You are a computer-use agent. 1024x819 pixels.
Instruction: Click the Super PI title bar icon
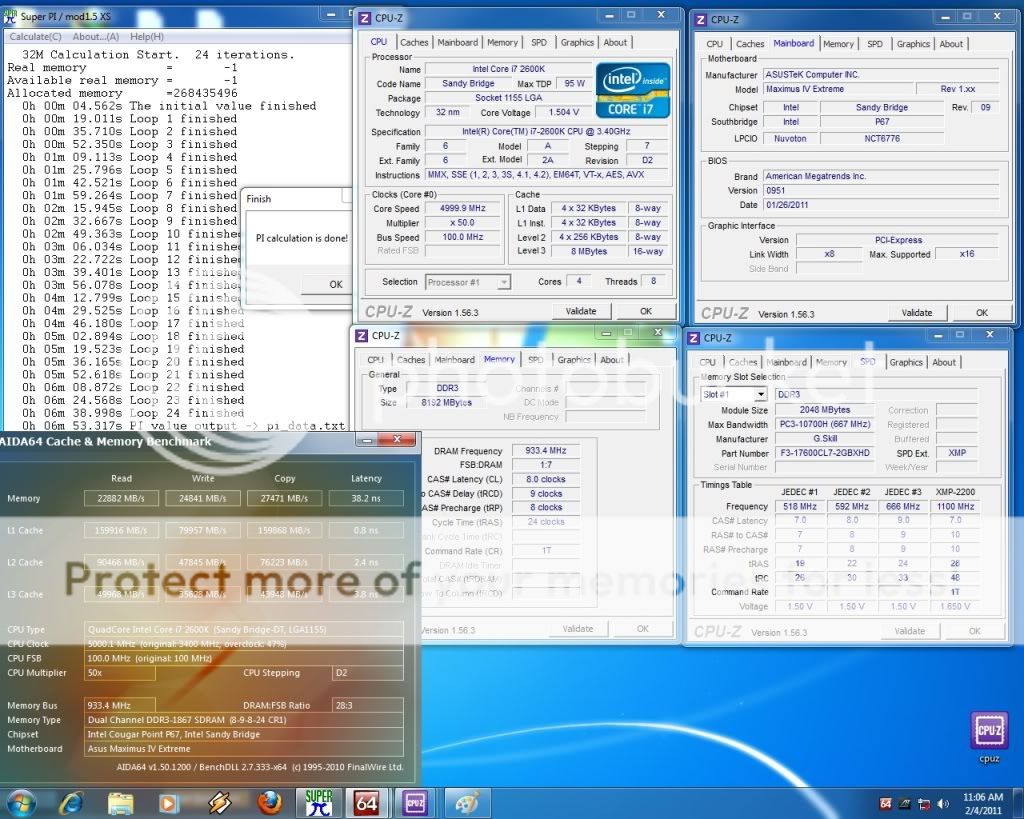[x=10, y=16]
